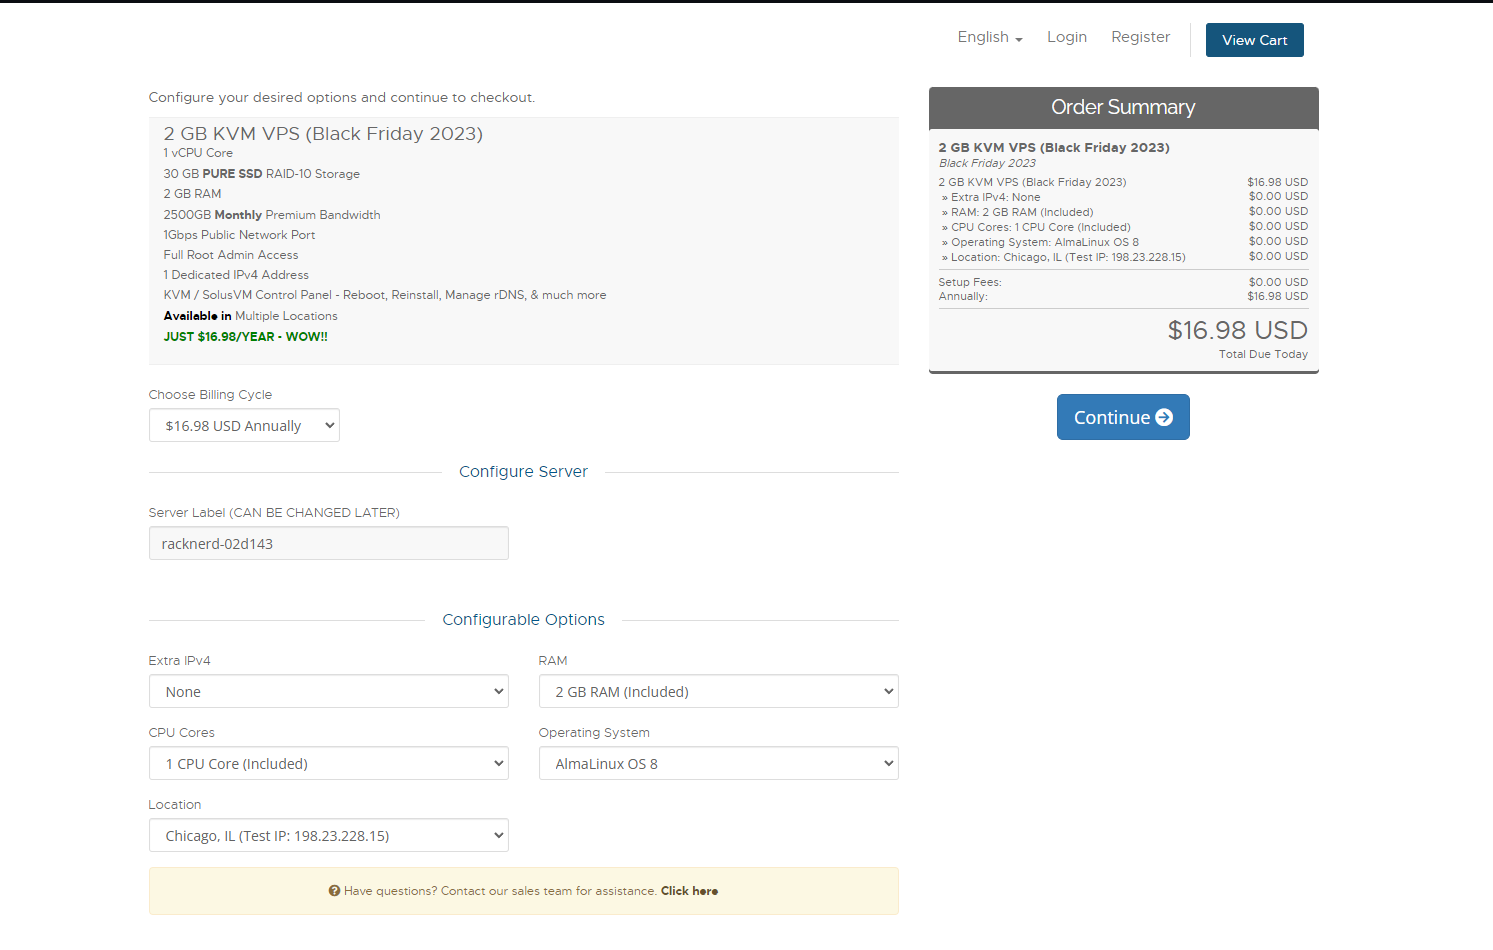
Task: Click the Order Summary header
Action: tap(1123, 108)
